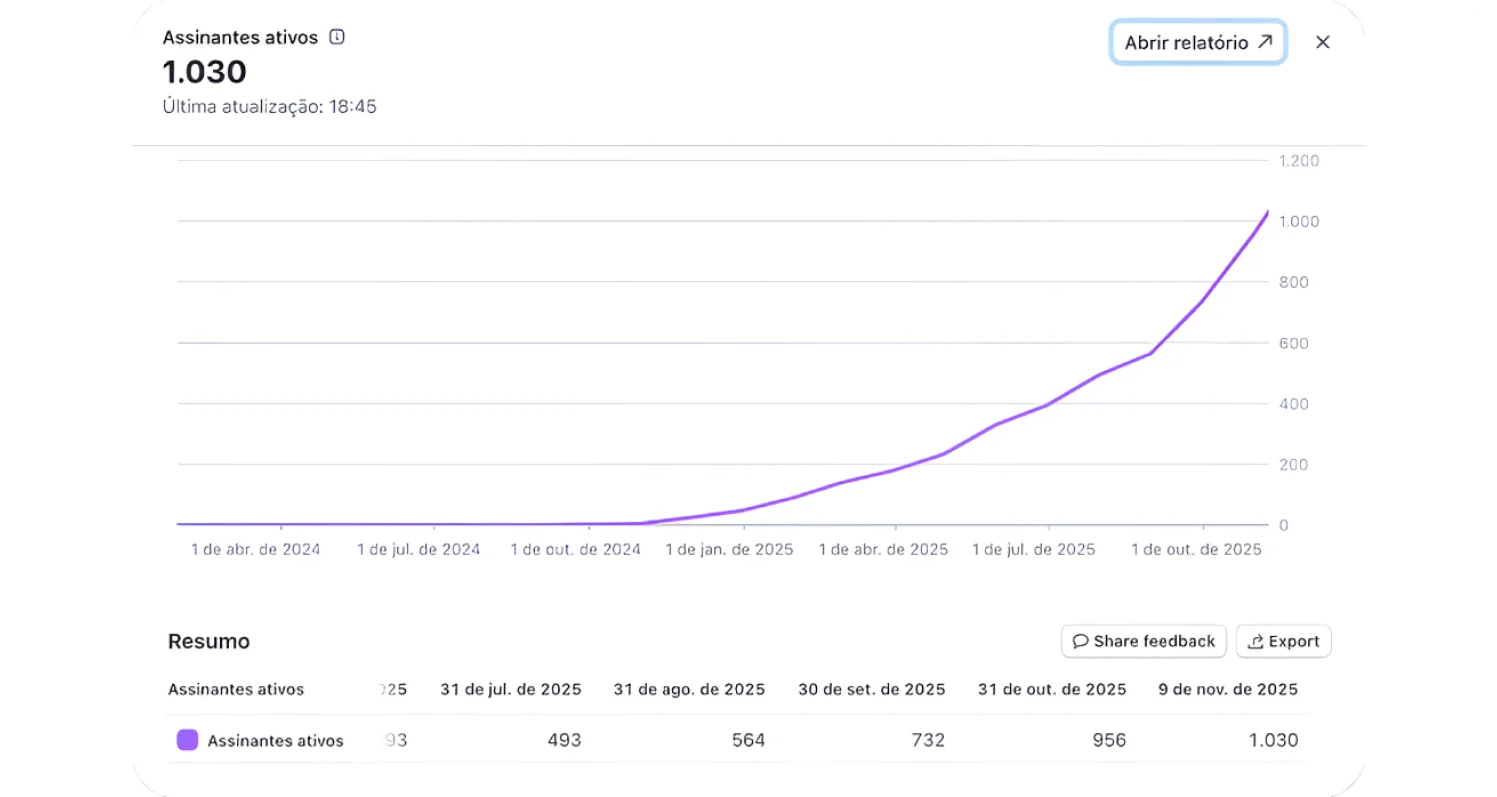The width and height of the screenshot is (1497, 797).
Task: Click the 31 de out. de 2025 column header
Action: click(x=1052, y=689)
